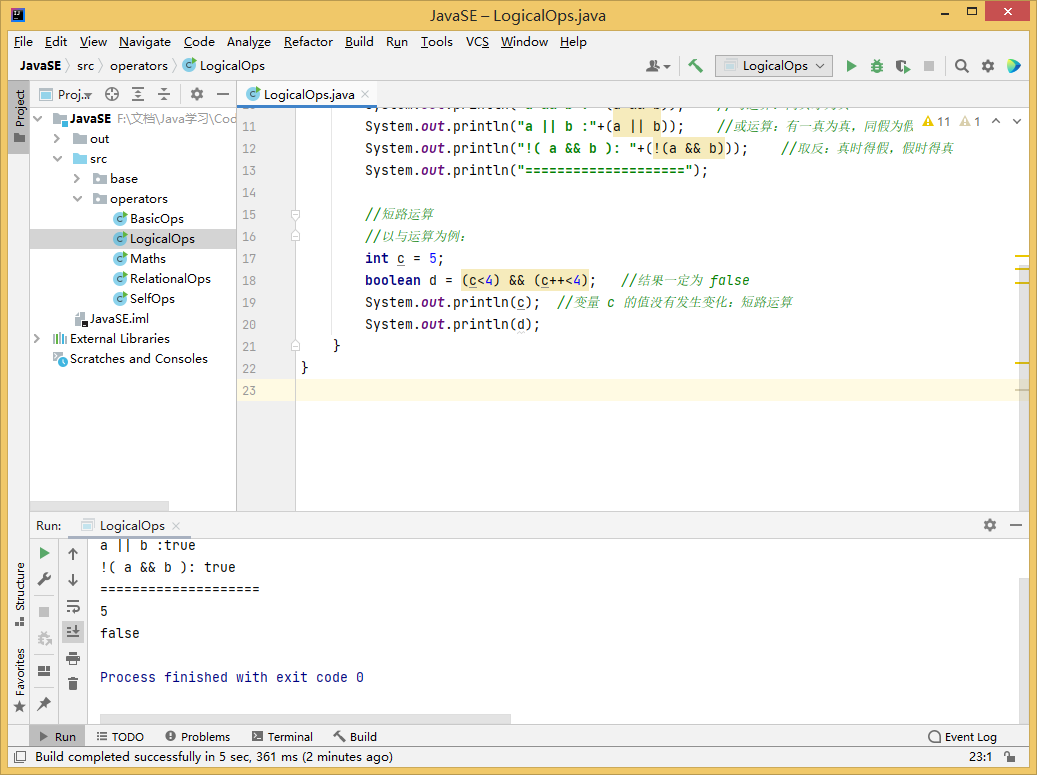The width and height of the screenshot is (1037, 775).
Task: Rerun LogicalOps from the Run panel
Action: [44, 553]
